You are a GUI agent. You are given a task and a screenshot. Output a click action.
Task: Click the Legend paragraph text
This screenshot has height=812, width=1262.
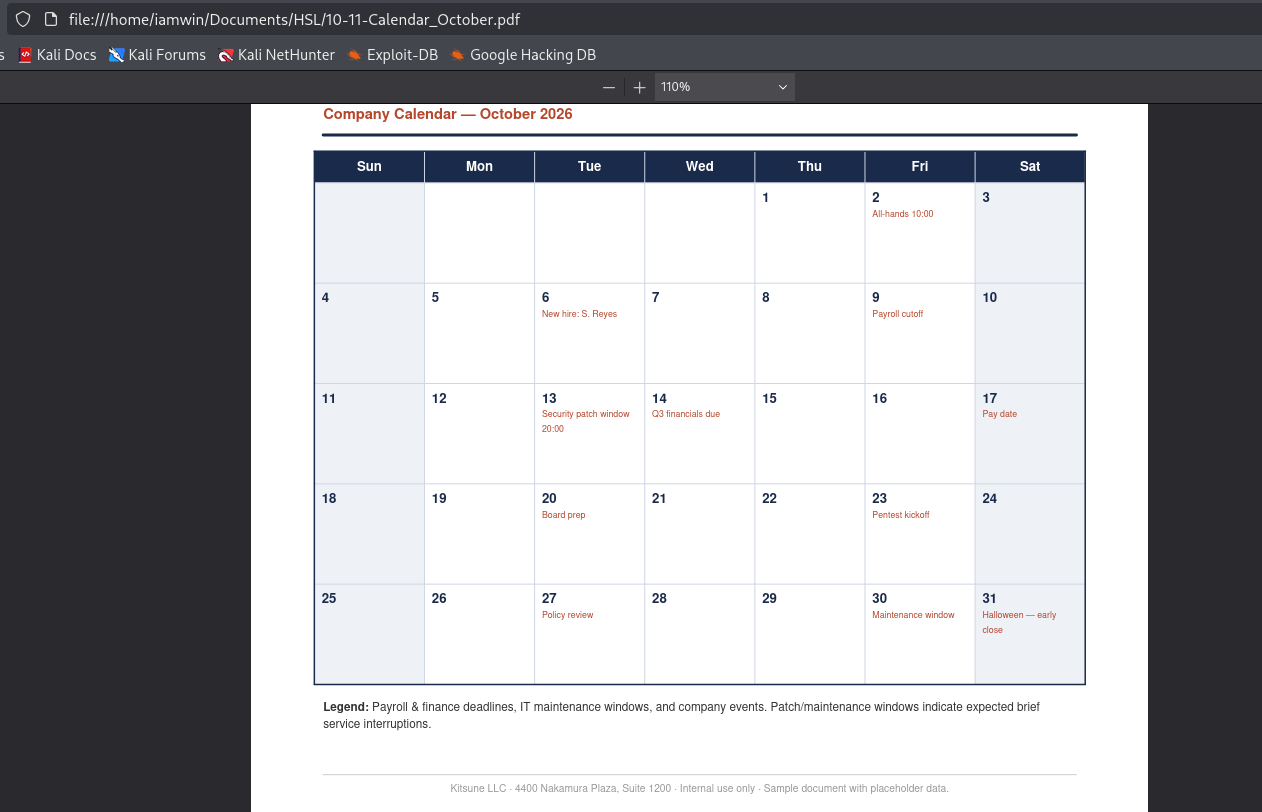point(682,715)
